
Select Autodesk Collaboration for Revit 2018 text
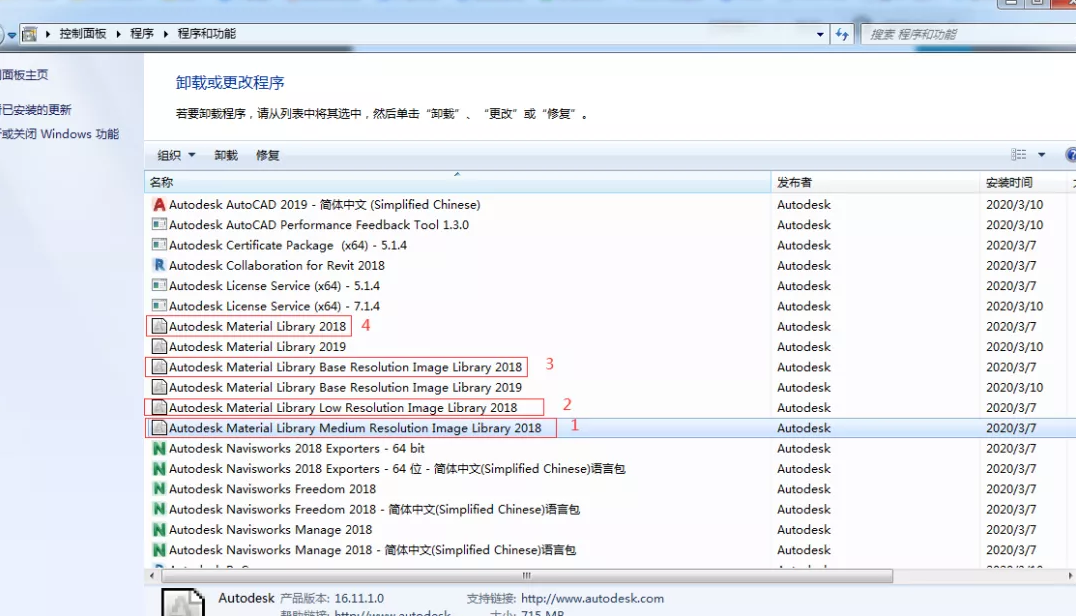[277, 265]
